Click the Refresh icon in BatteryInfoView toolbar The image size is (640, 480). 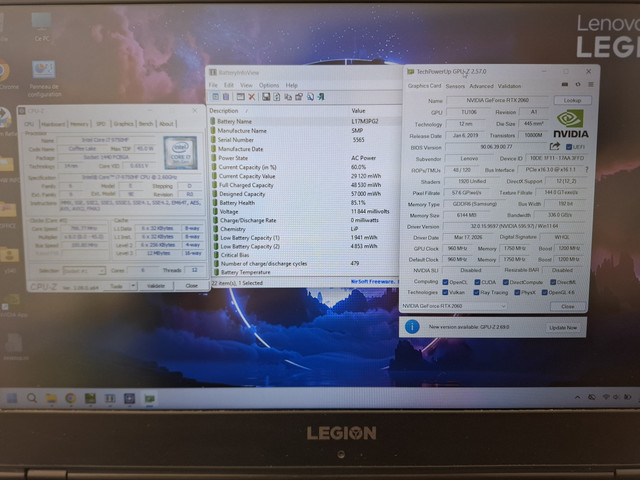tap(277, 97)
